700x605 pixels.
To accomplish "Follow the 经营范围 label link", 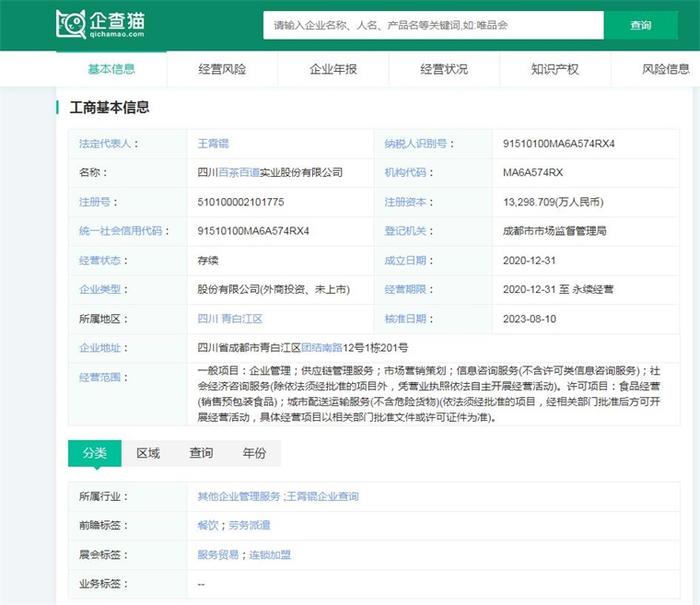I will click(x=100, y=377).
